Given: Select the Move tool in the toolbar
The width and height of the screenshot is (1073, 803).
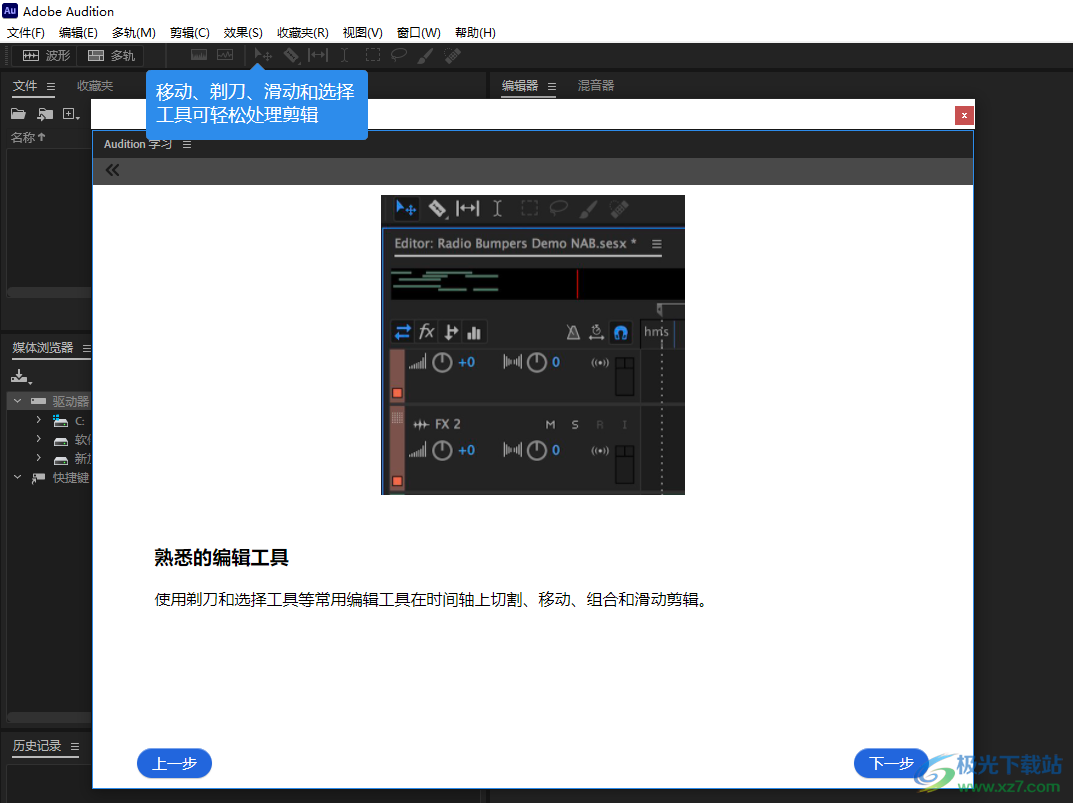Looking at the screenshot, I should point(262,55).
